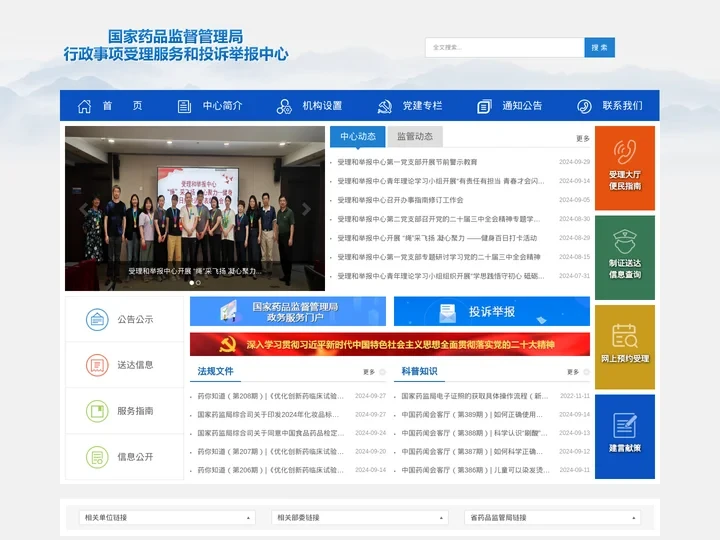Open 中国药闻会客厅（第387期）article
Viewport: 720px width, 540px height.
(472, 452)
